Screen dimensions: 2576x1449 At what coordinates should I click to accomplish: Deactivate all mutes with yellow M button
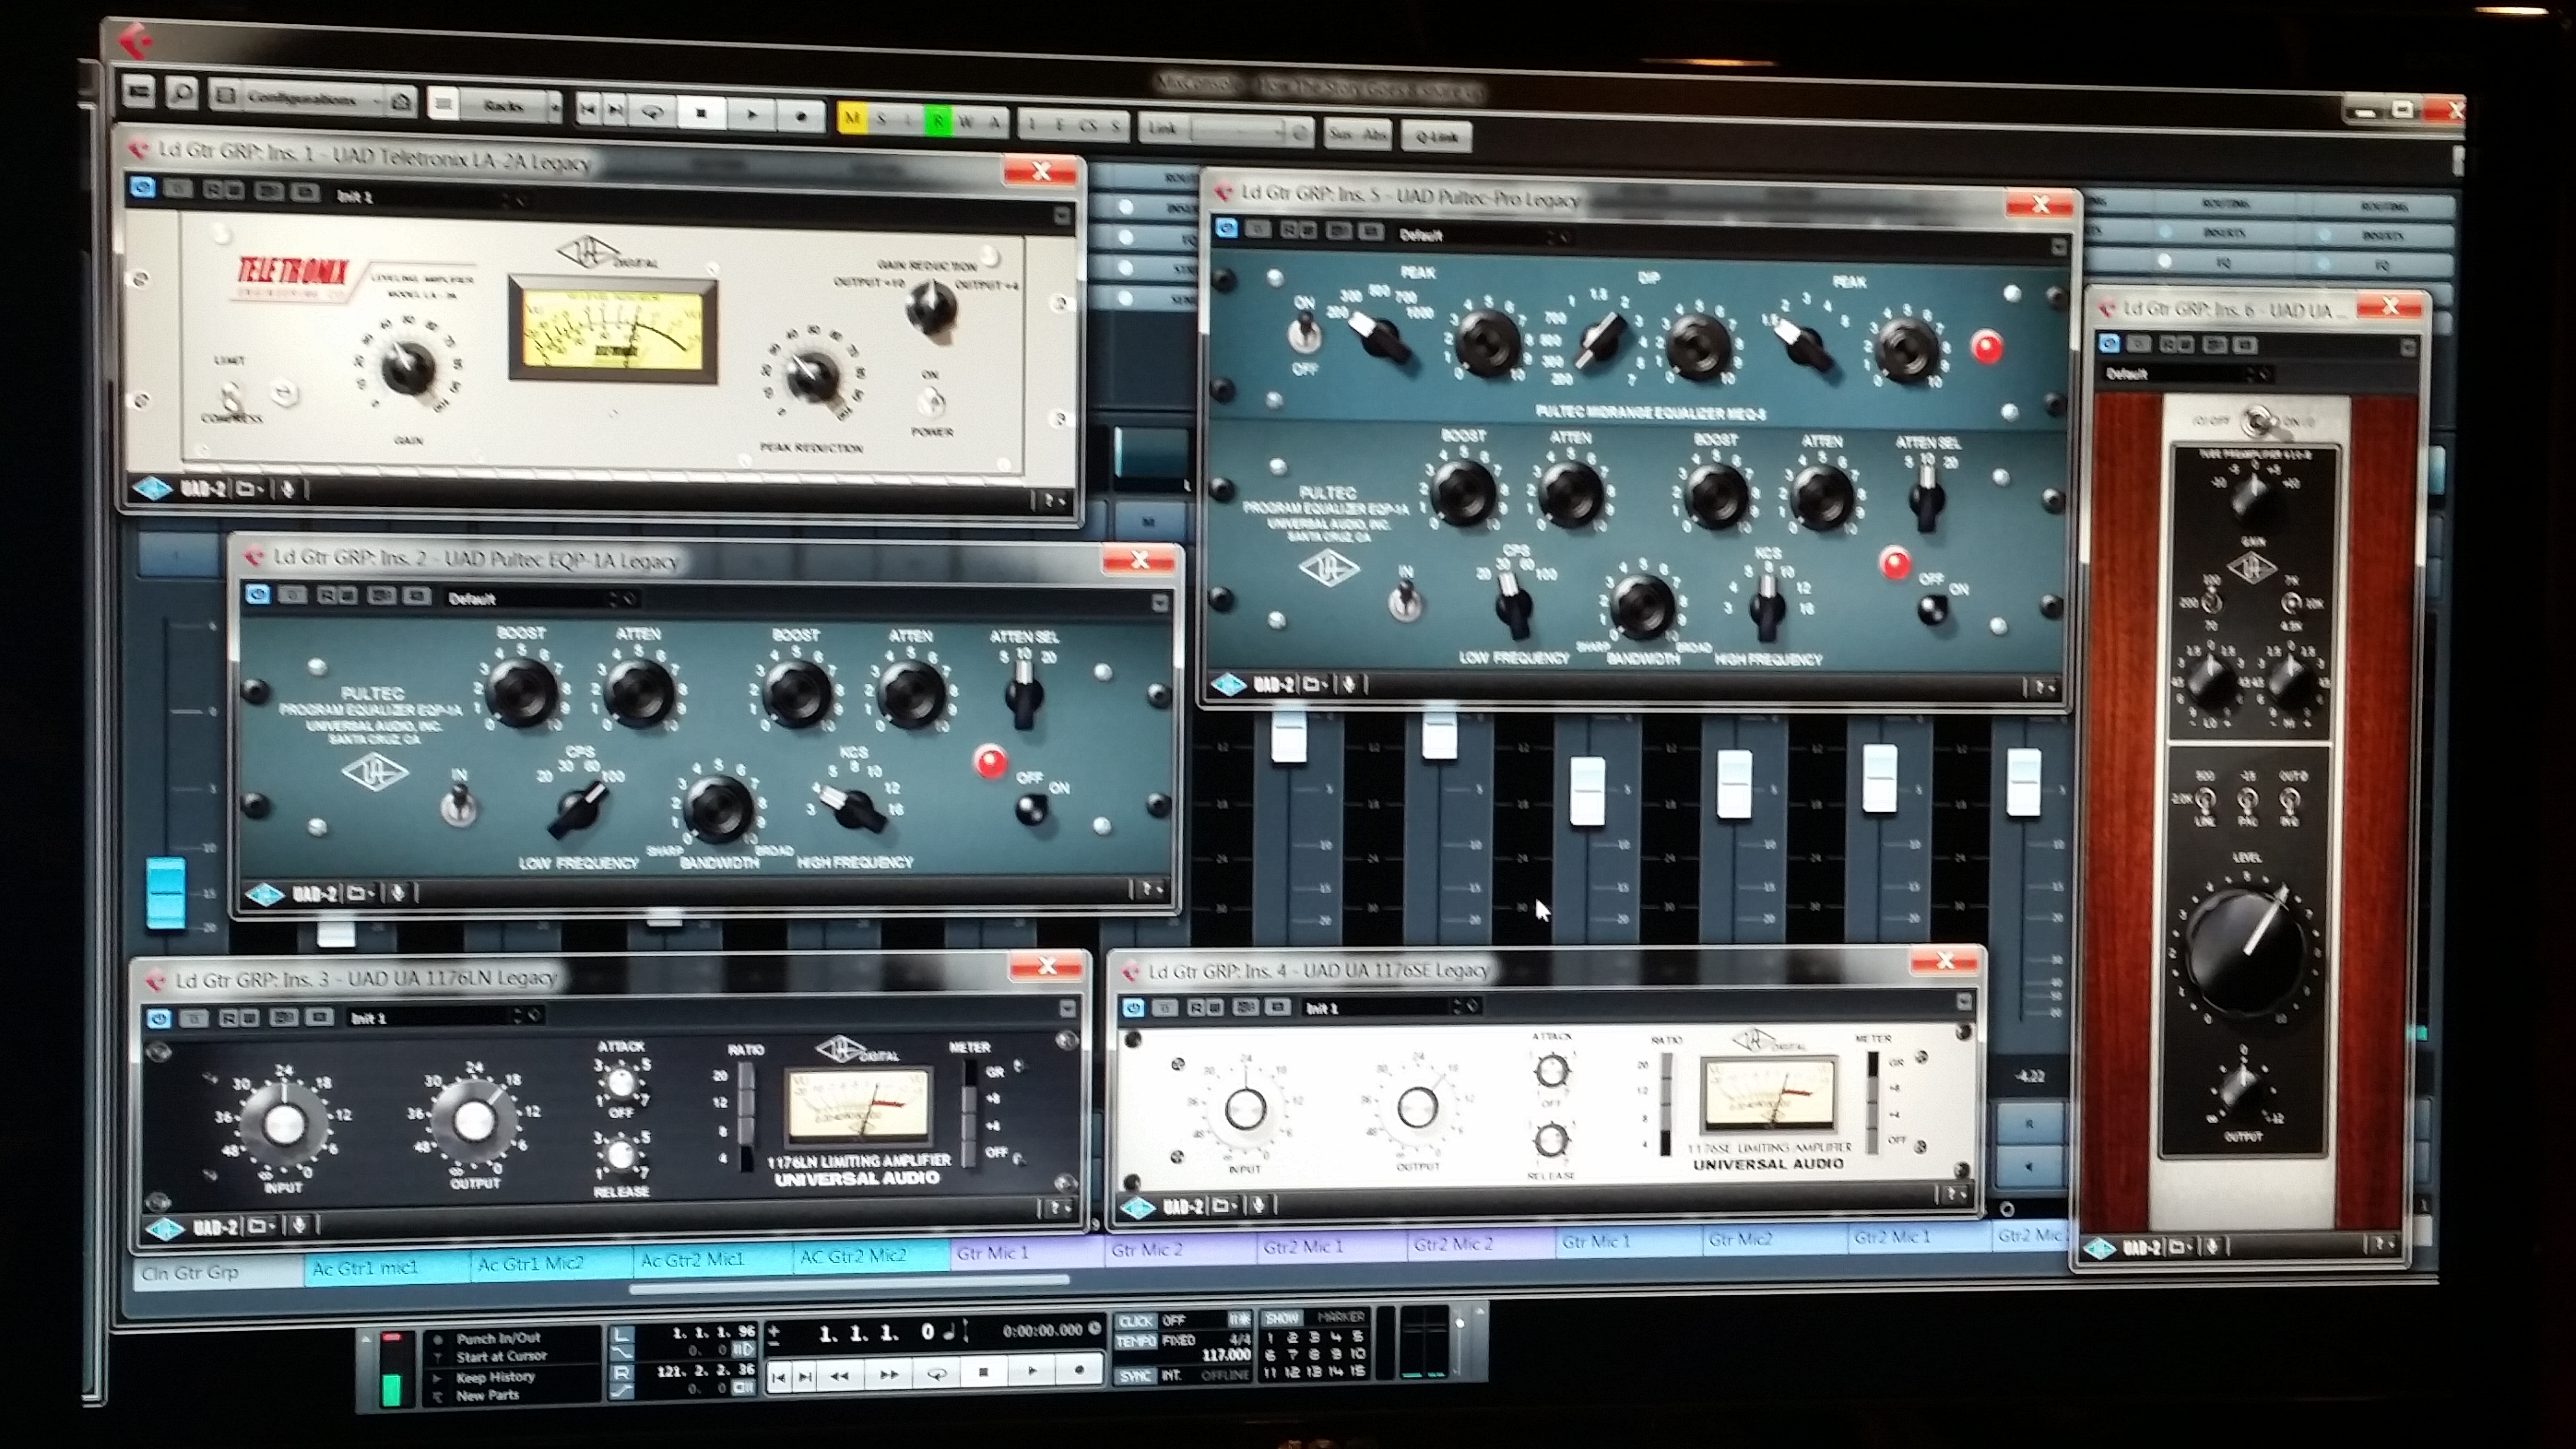point(852,118)
